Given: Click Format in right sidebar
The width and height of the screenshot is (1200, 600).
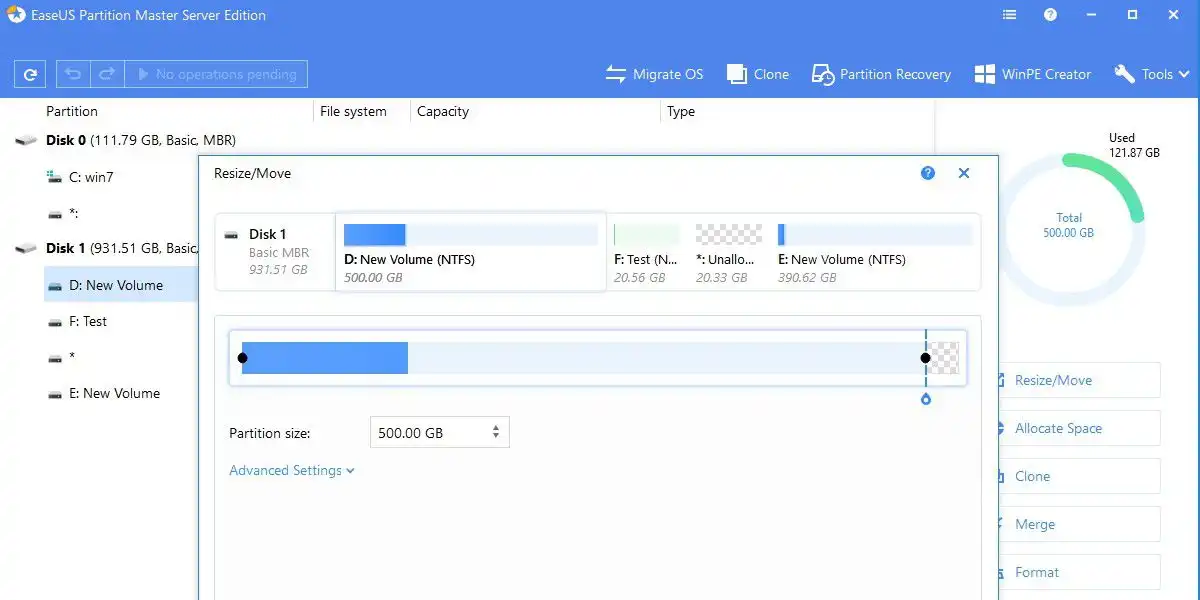Looking at the screenshot, I should 1037,572.
